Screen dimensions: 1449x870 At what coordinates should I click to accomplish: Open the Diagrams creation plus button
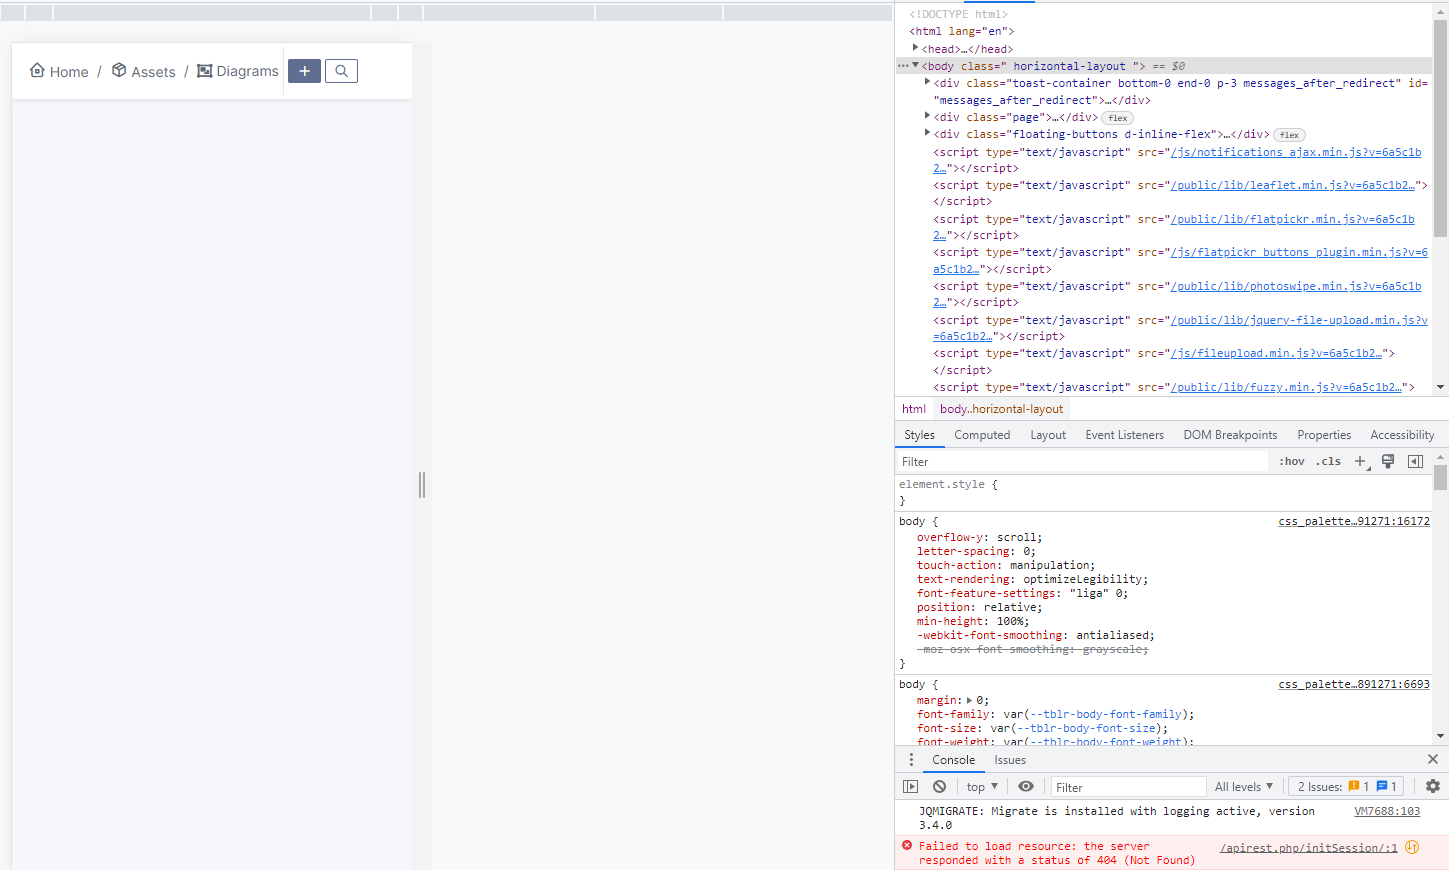pyautogui.click(x=304, y=70)
